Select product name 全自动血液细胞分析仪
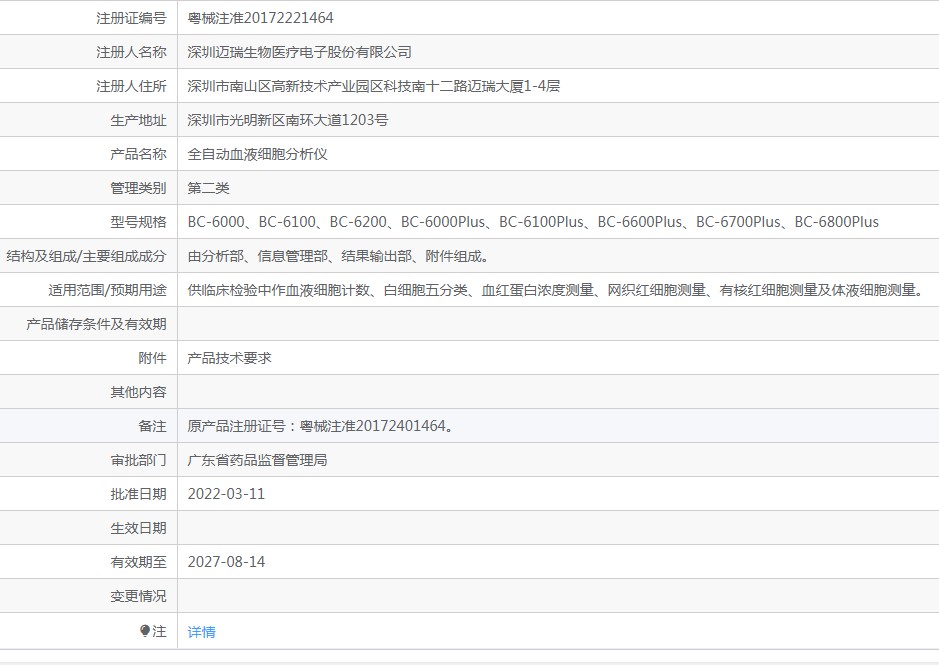The image size is (939, 665). [x=258, y=154]
